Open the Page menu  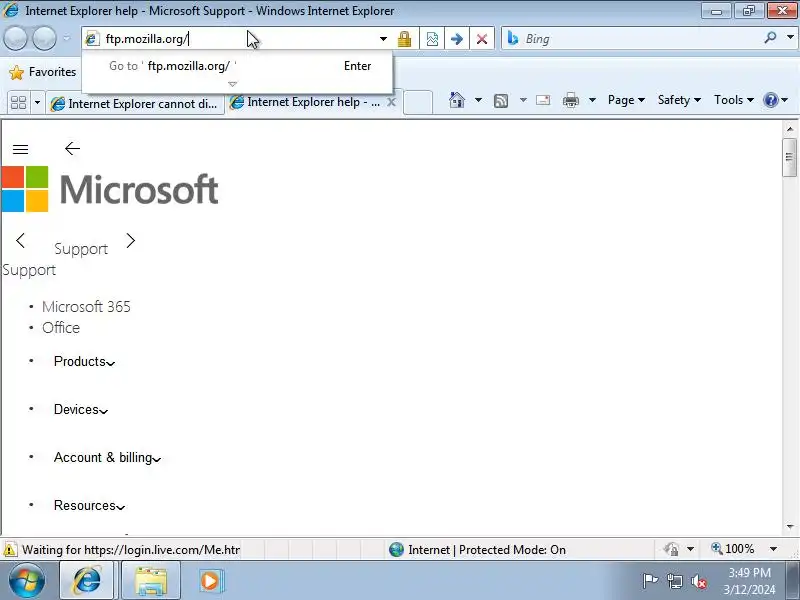click(626, 100)
